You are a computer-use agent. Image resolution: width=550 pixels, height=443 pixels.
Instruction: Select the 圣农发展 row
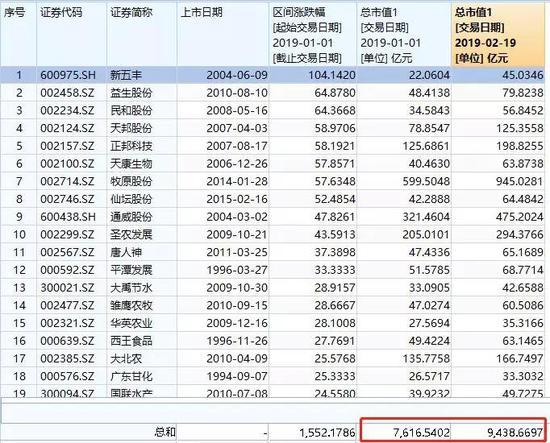click(x=273, y=234)
